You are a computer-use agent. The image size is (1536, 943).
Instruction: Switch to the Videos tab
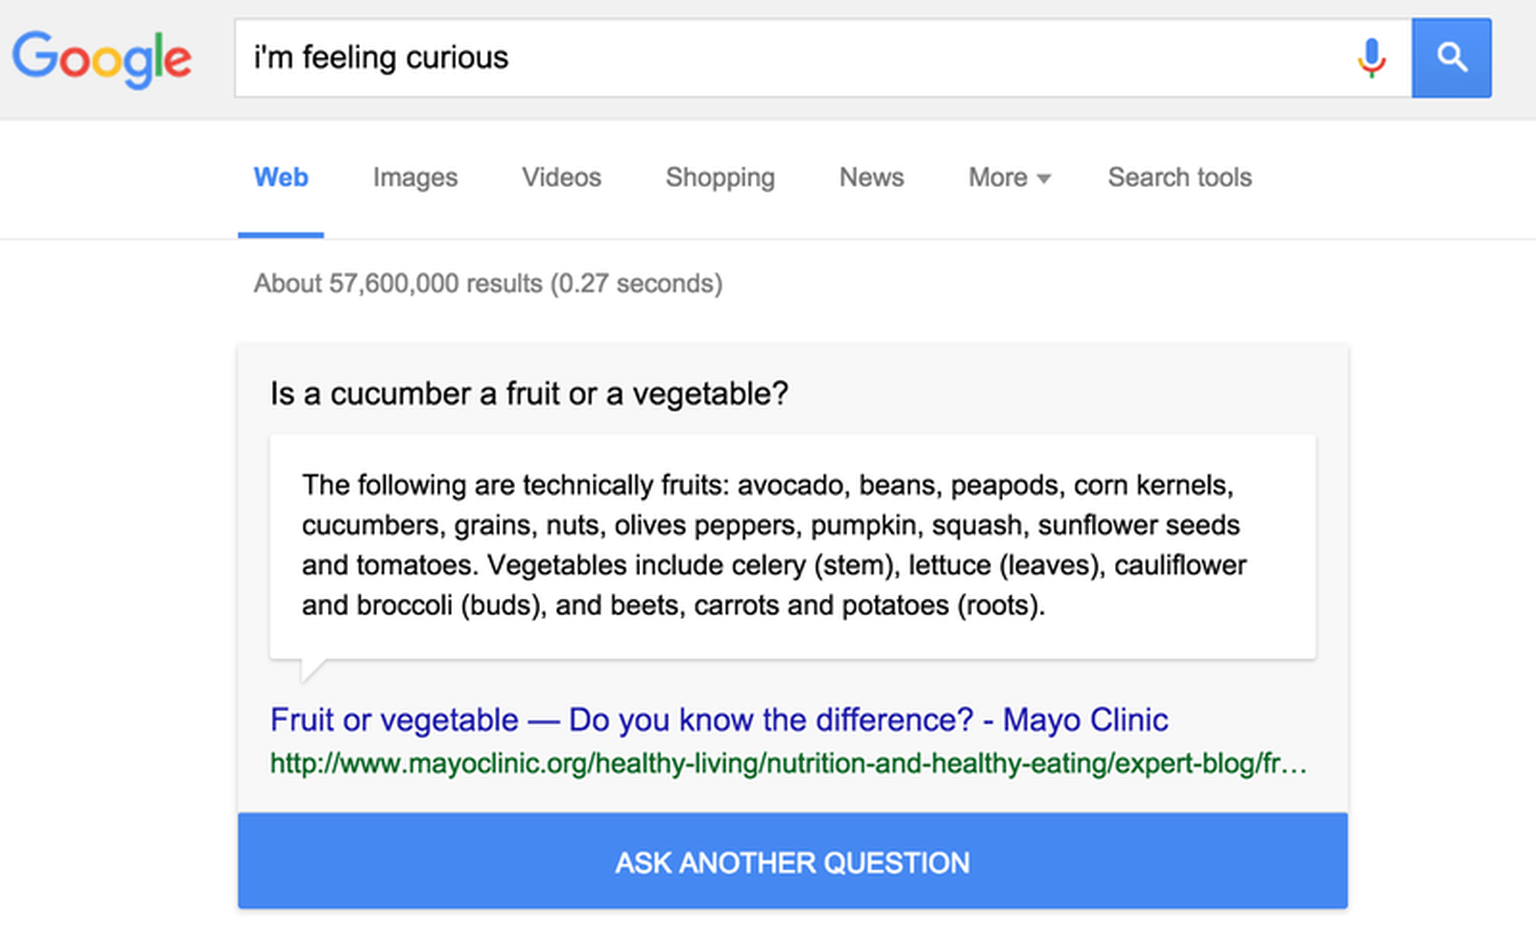[x=561, y=178]
